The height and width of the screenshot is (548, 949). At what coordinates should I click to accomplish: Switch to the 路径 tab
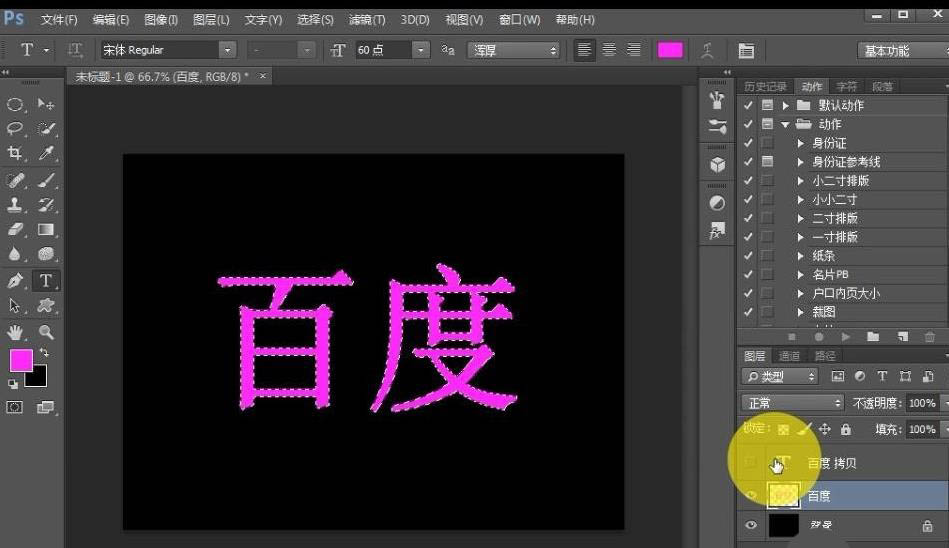(x=825, y=356)
